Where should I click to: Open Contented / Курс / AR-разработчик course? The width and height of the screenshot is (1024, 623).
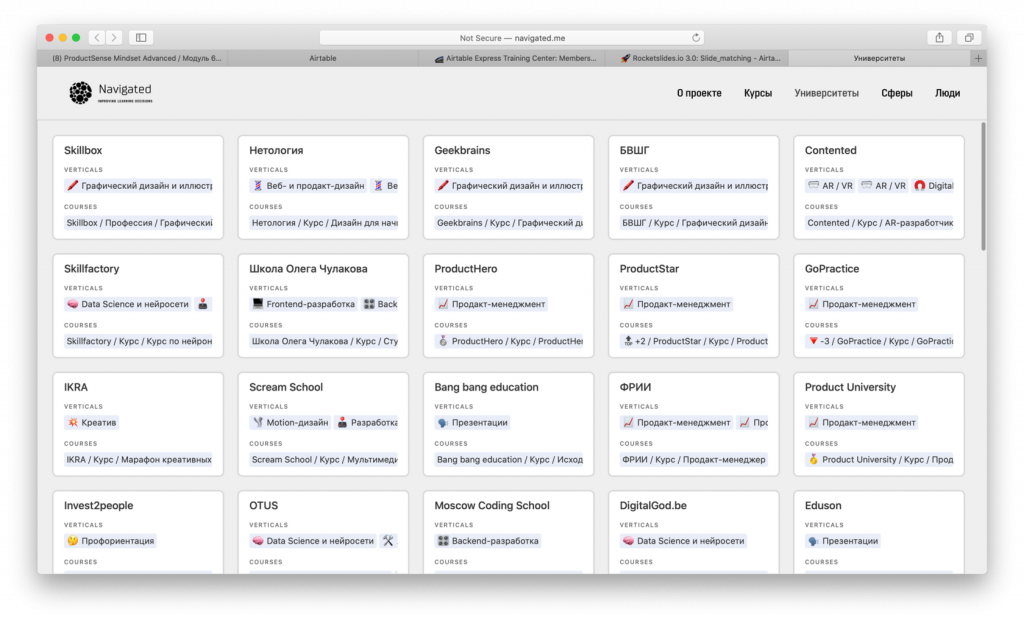(879, 223)
